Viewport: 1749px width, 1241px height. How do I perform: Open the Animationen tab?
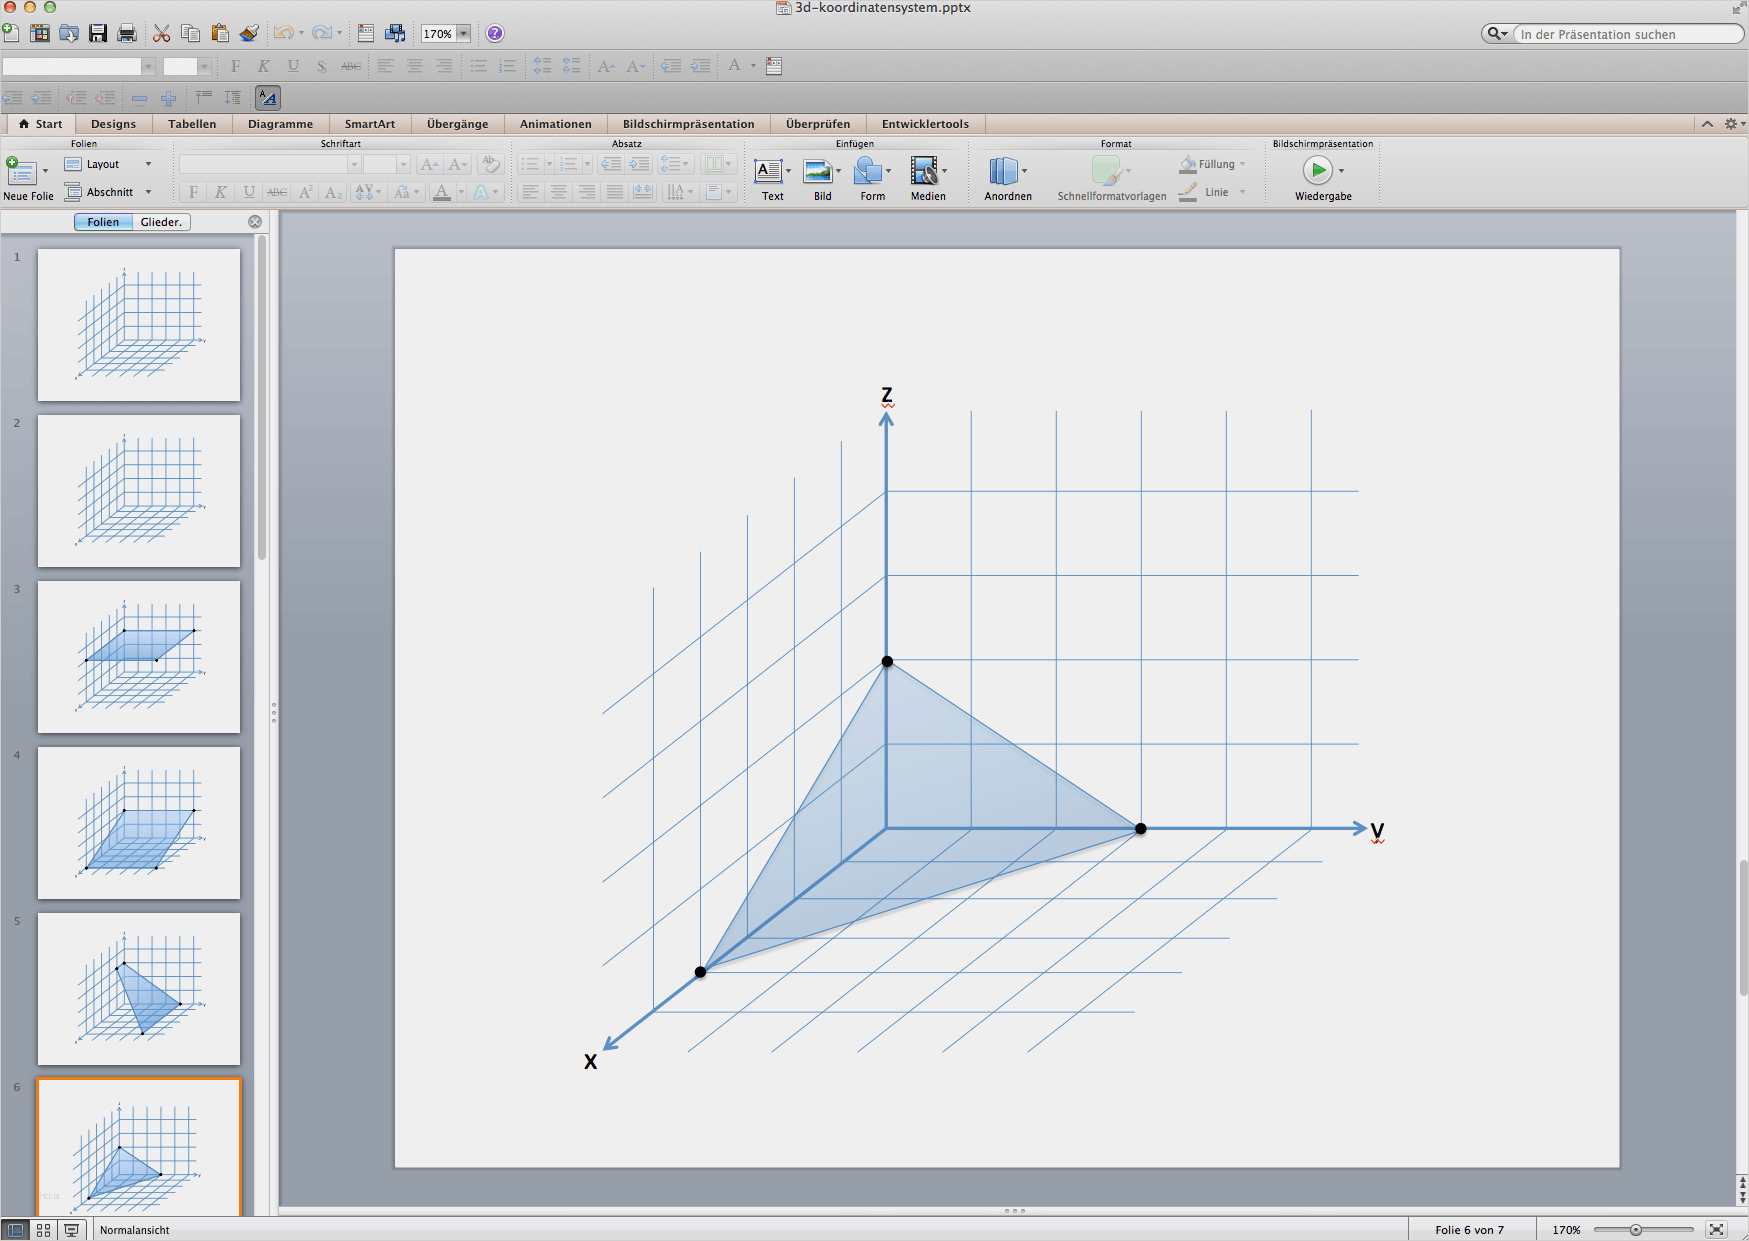(x=555, y=124)
